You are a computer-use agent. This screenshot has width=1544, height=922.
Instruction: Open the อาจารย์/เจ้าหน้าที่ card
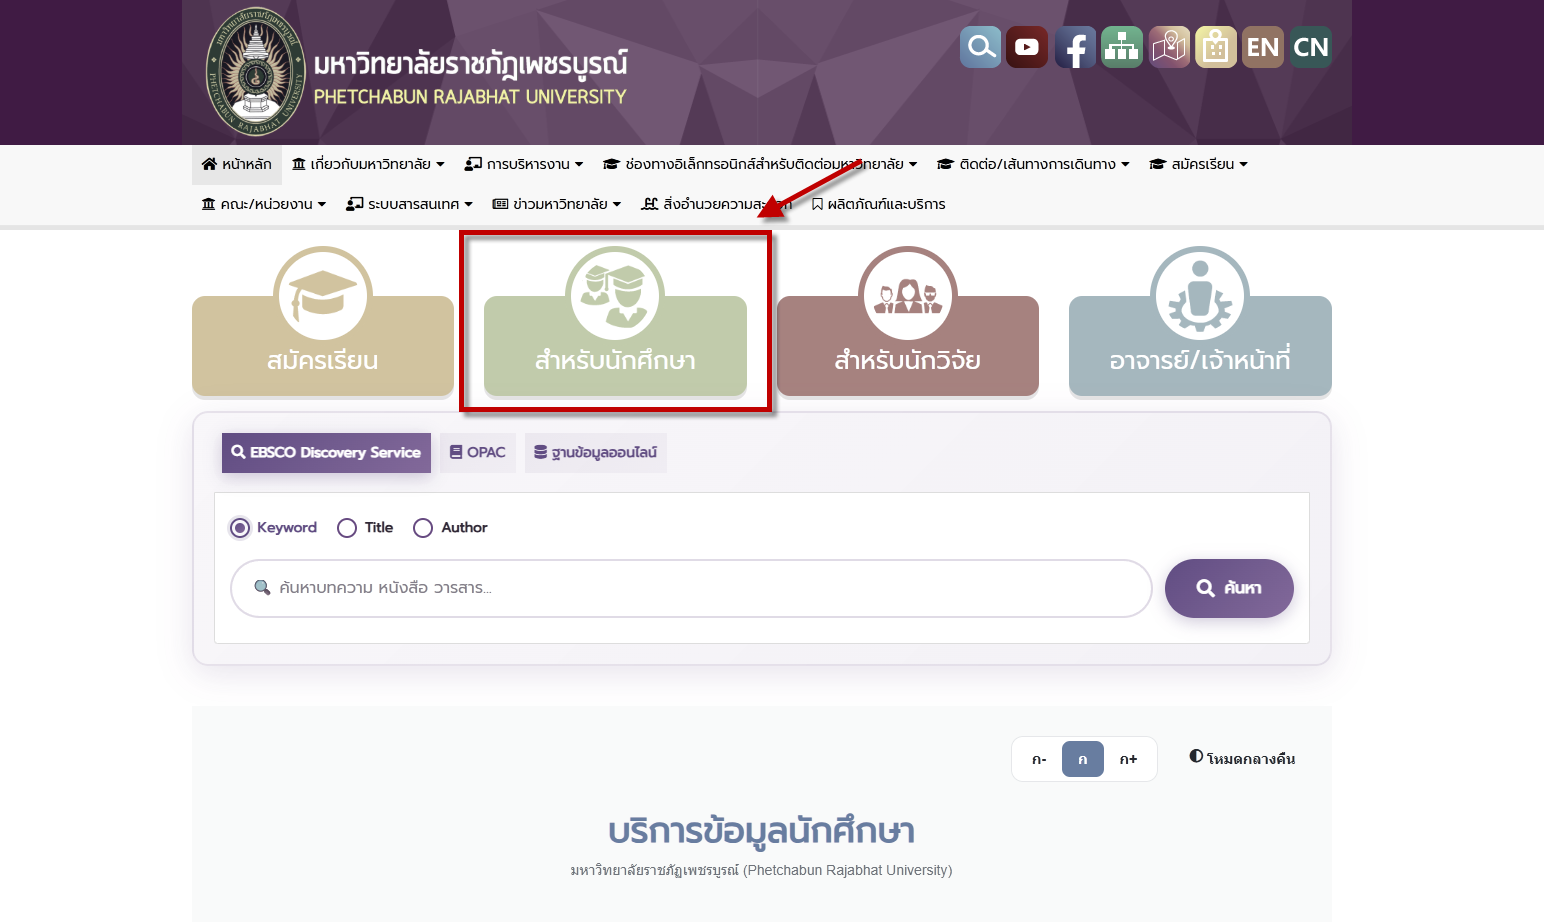(1200, 345)
